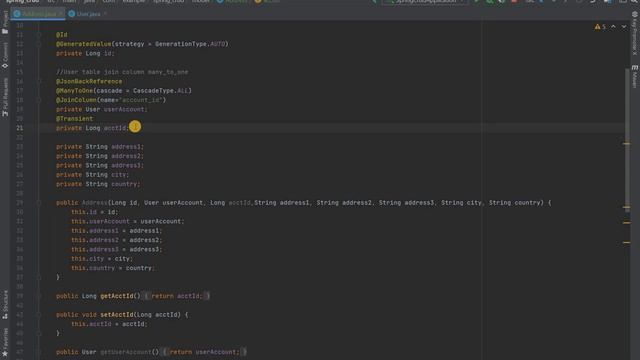640x360 pixels.
Task: Collapse the setAcctId method fold marker
Action: coord(39,315)
